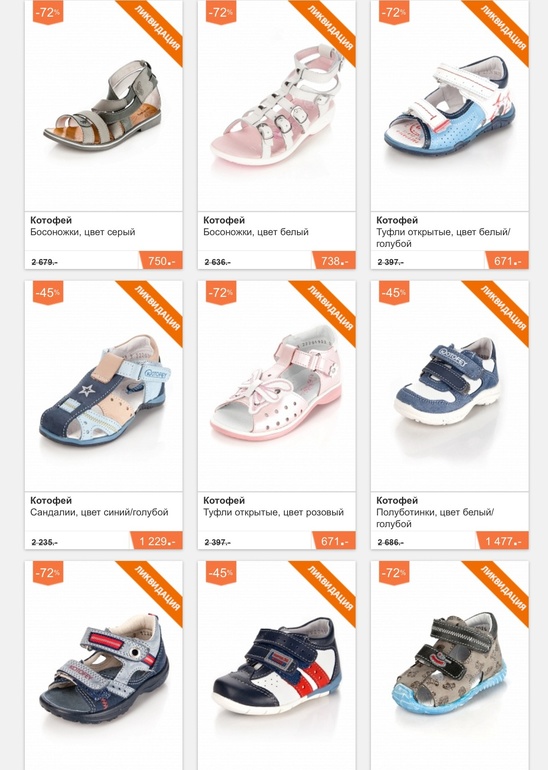Image resolution: width=548 pixels, height=770 pixels.
Task: Open the navy and white shoe with red stripes
Action: pos(276,665)
